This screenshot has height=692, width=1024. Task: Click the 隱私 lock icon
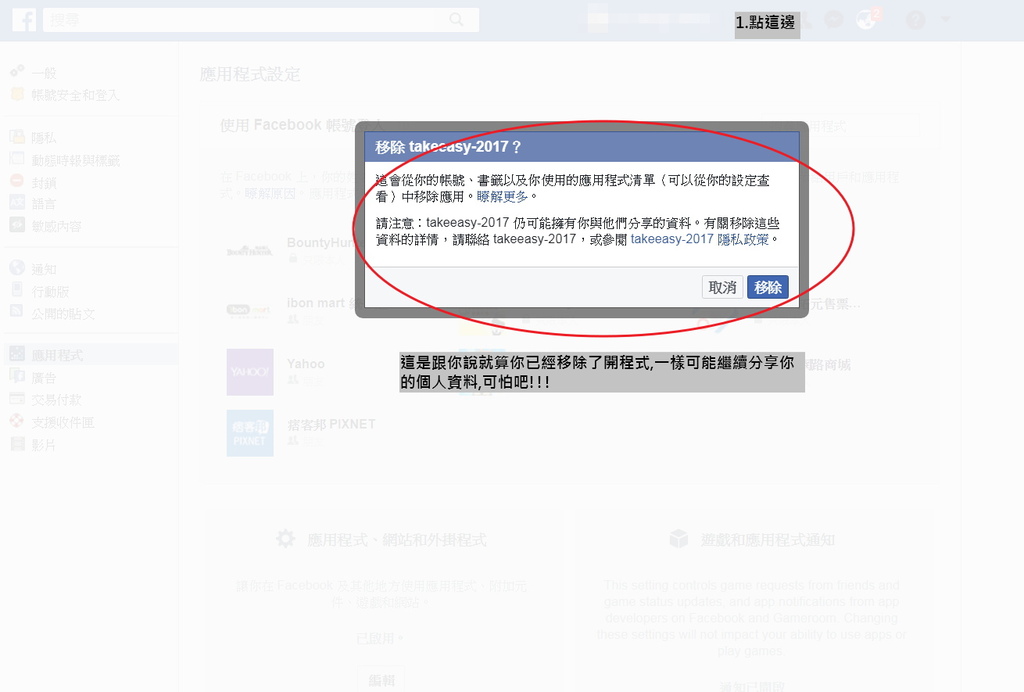(17, 136)
